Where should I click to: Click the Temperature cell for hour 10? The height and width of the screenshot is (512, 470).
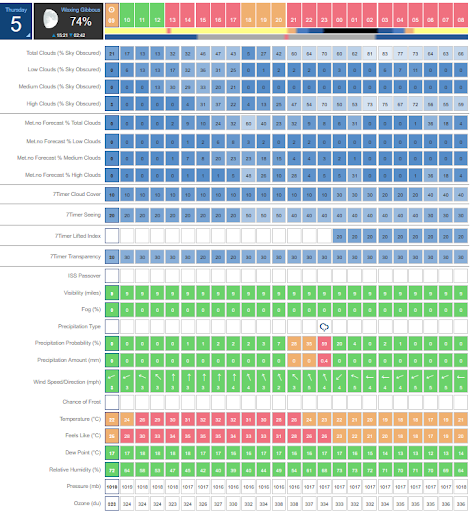pyautogui.click(x=127, y=420)
